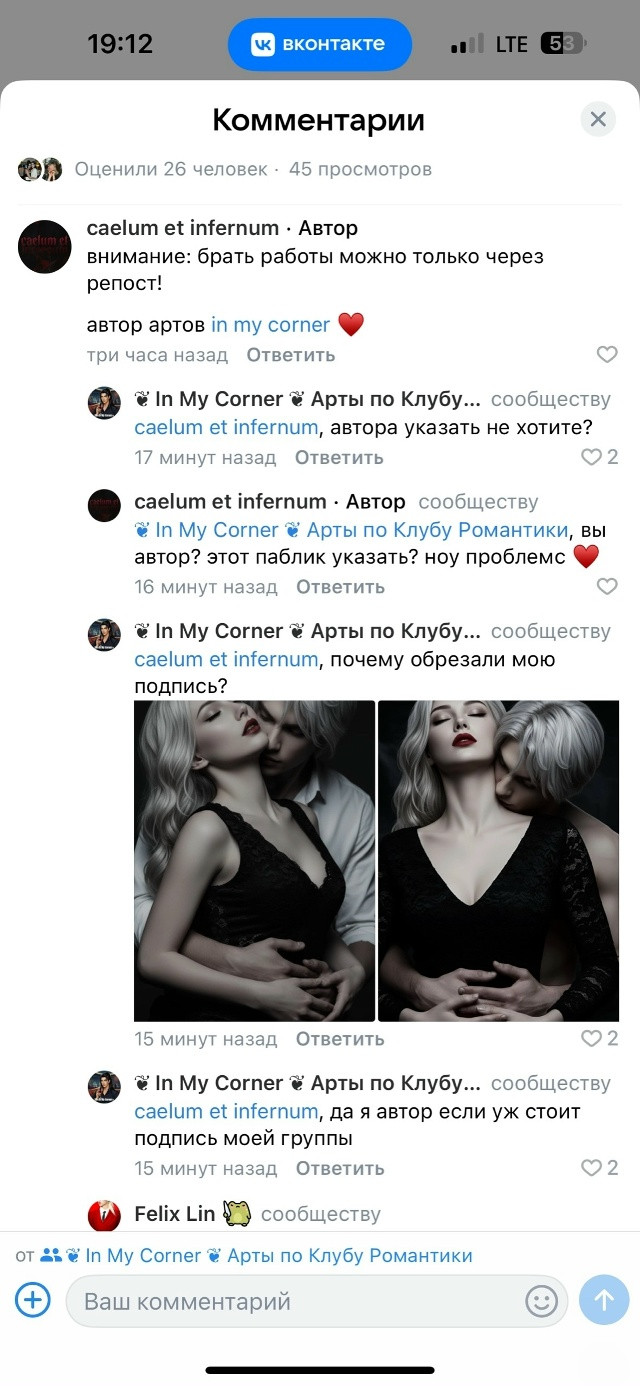Open caelum et infernum avatar on top comment
The height and width of the screenshot is (1386, 640).
[x=45, y=247]
